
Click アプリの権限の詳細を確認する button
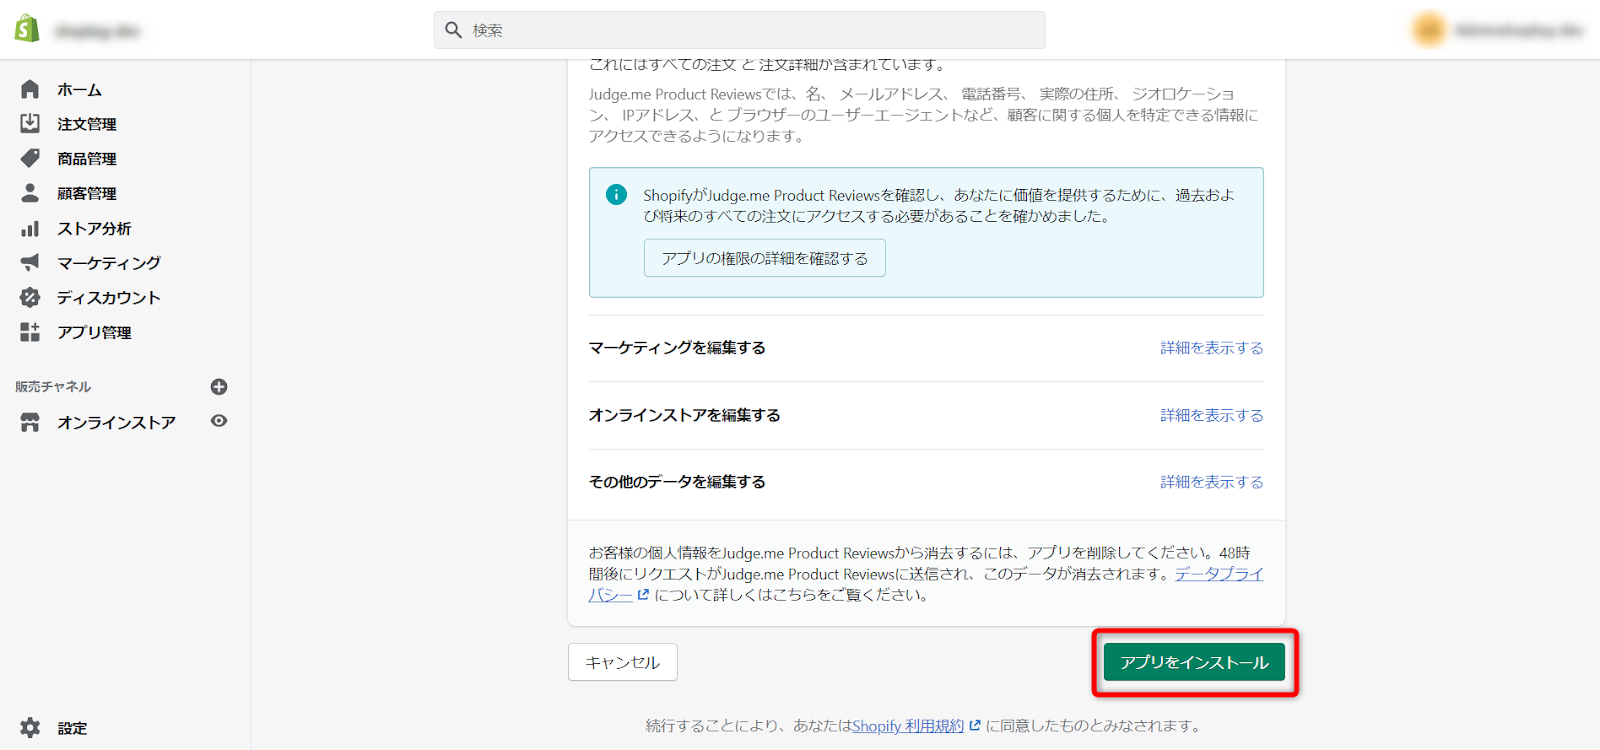click(x=764, y=258)
